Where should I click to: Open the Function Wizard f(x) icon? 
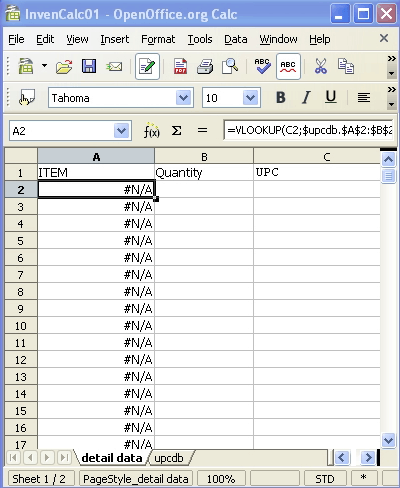(152, 131)
